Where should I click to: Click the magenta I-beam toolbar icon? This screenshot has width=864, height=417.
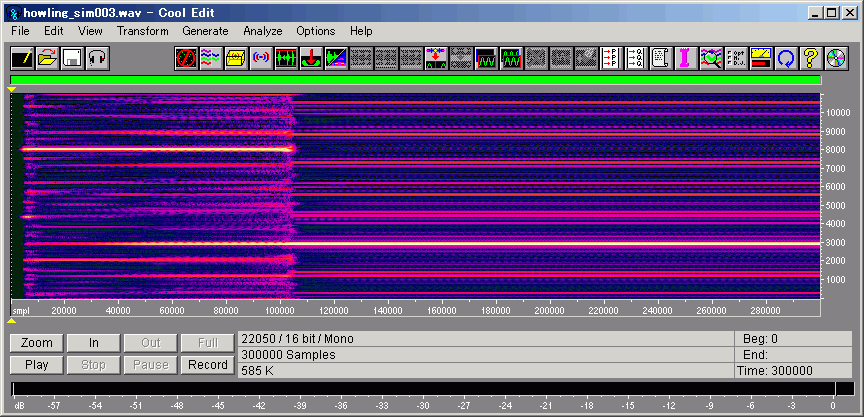686,58
